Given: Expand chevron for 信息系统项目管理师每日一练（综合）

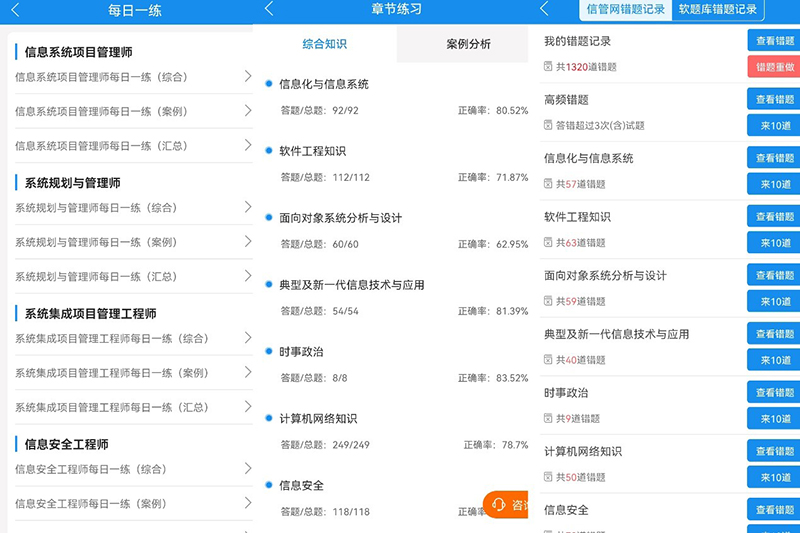Looking at the screenshot, I should click(x=247, y=76).
